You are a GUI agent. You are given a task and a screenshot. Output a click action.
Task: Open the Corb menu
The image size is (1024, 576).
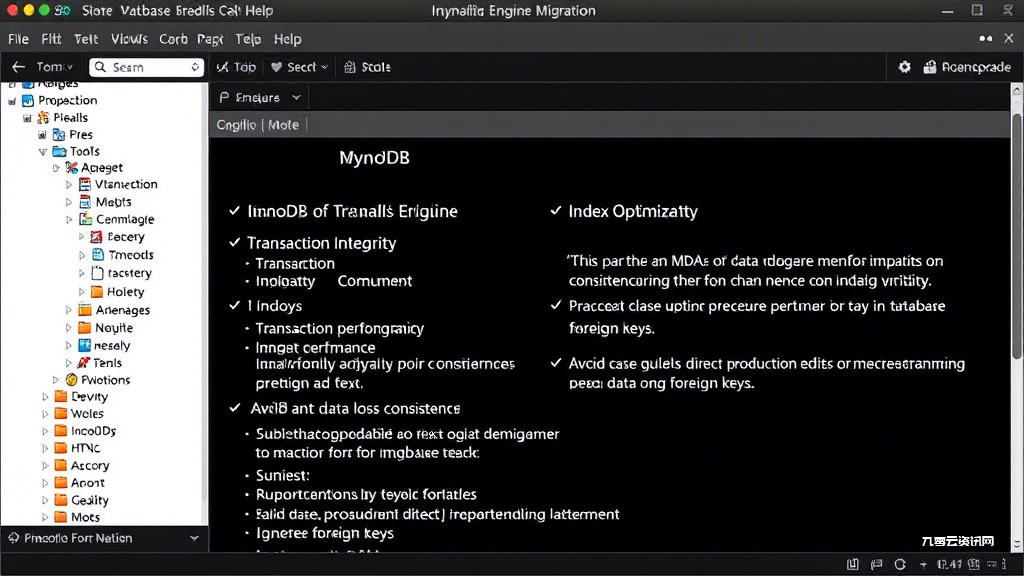click(173, 39)
